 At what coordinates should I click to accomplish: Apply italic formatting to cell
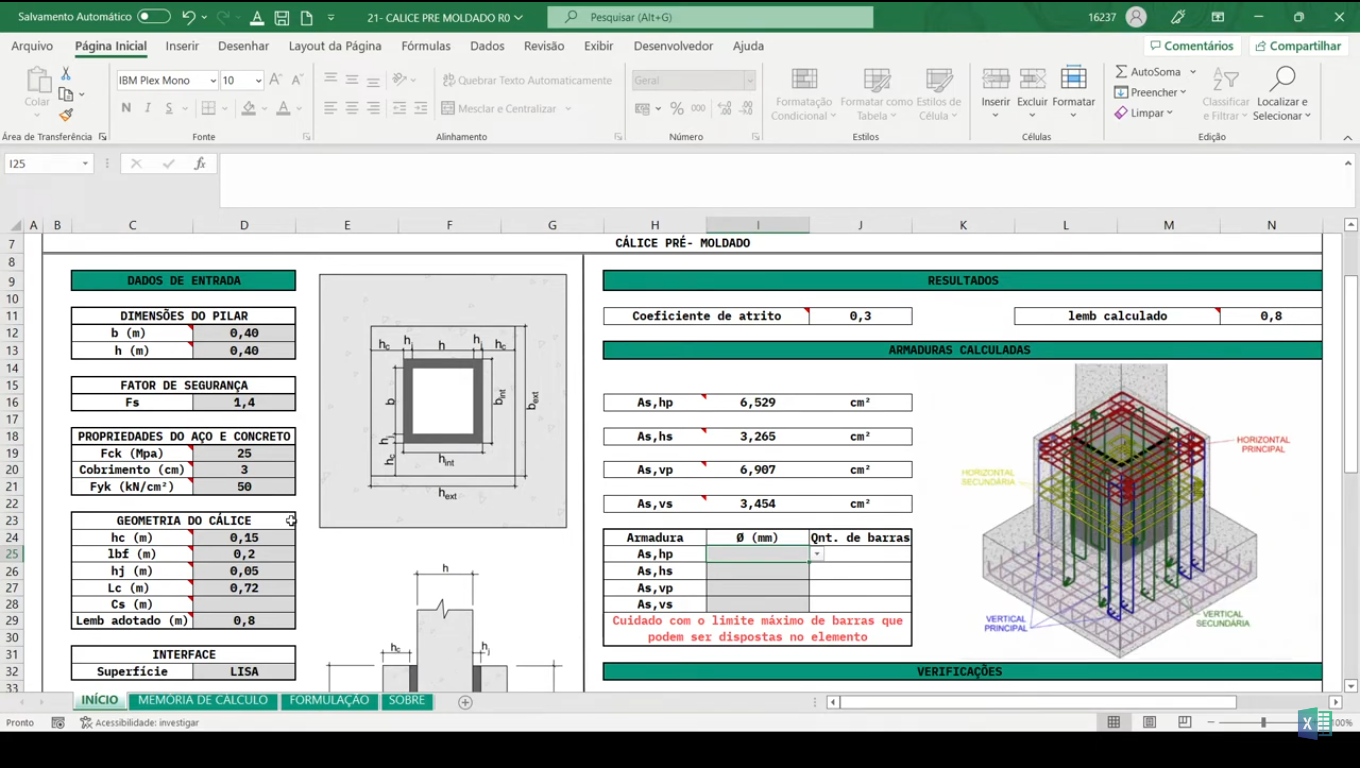point(147,108)
